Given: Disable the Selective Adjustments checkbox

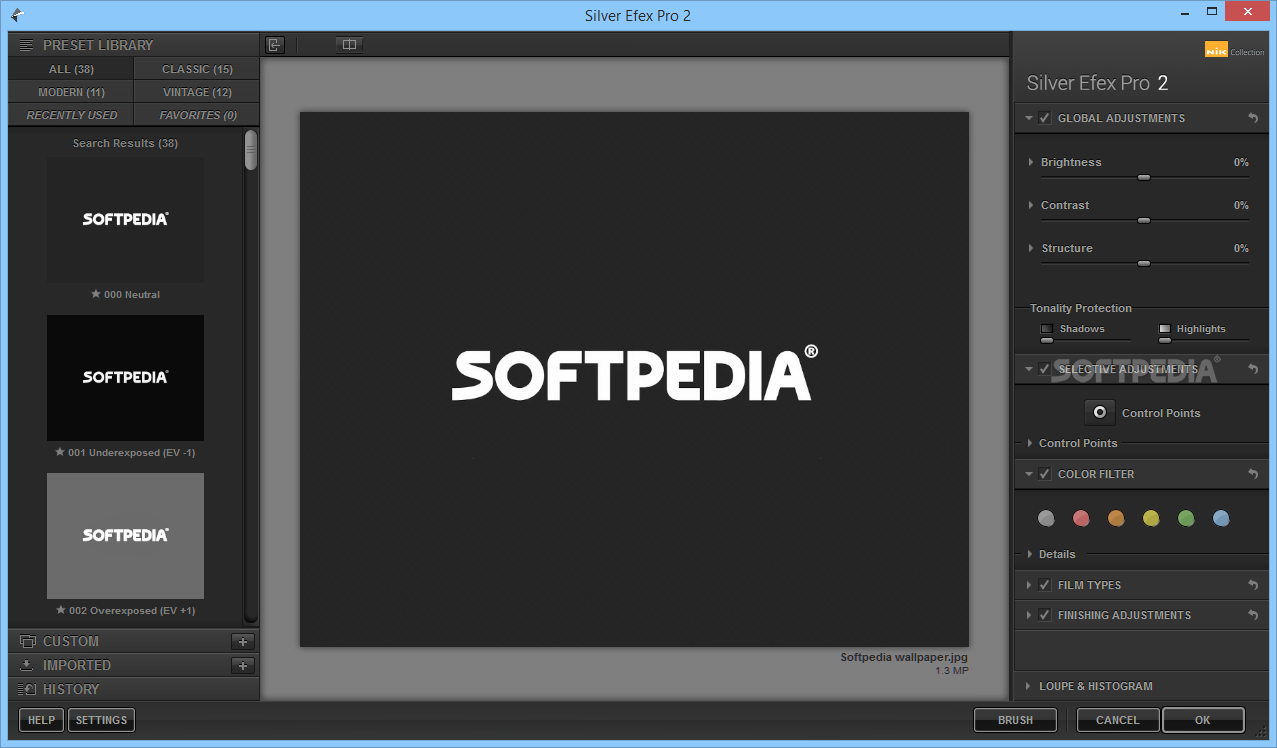Looking at the screenshot, I should 1045,369.
